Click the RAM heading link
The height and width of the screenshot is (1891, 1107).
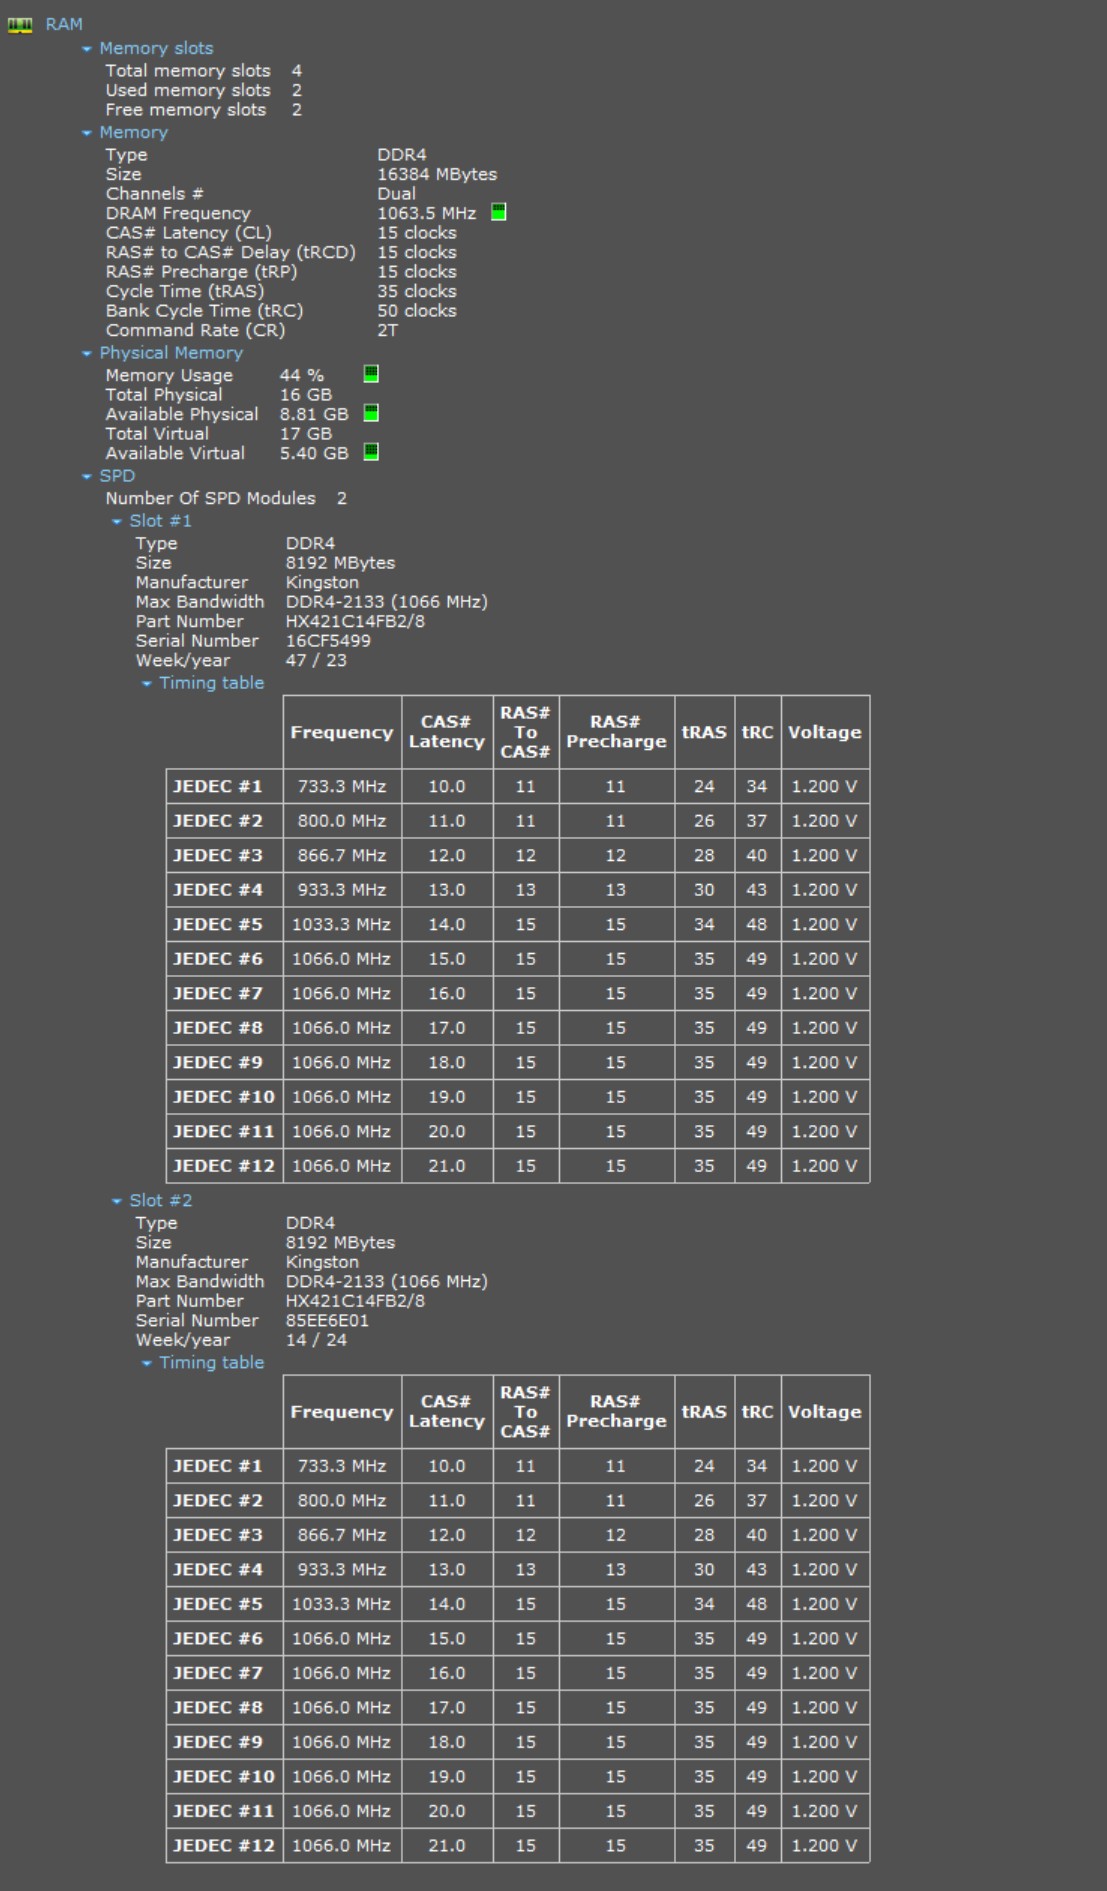(64, 24)
